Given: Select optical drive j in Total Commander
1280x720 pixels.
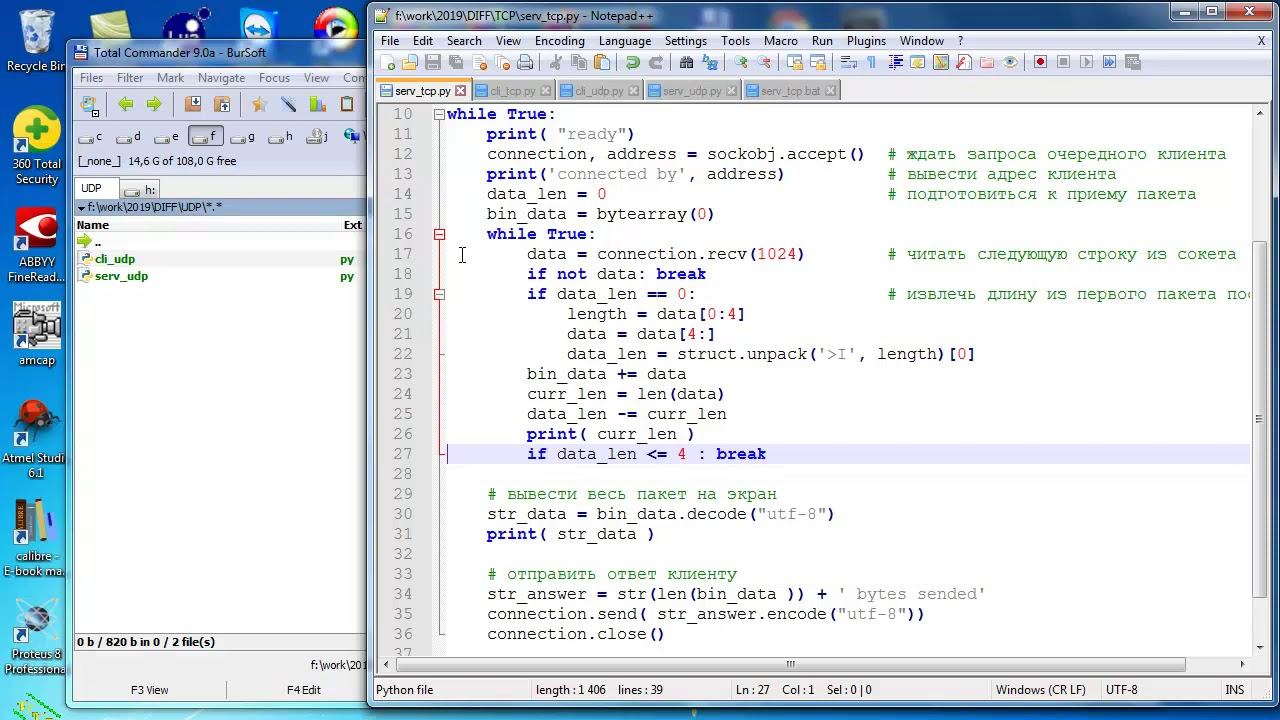Looking at the screenshot, I should tap(319, 137).
